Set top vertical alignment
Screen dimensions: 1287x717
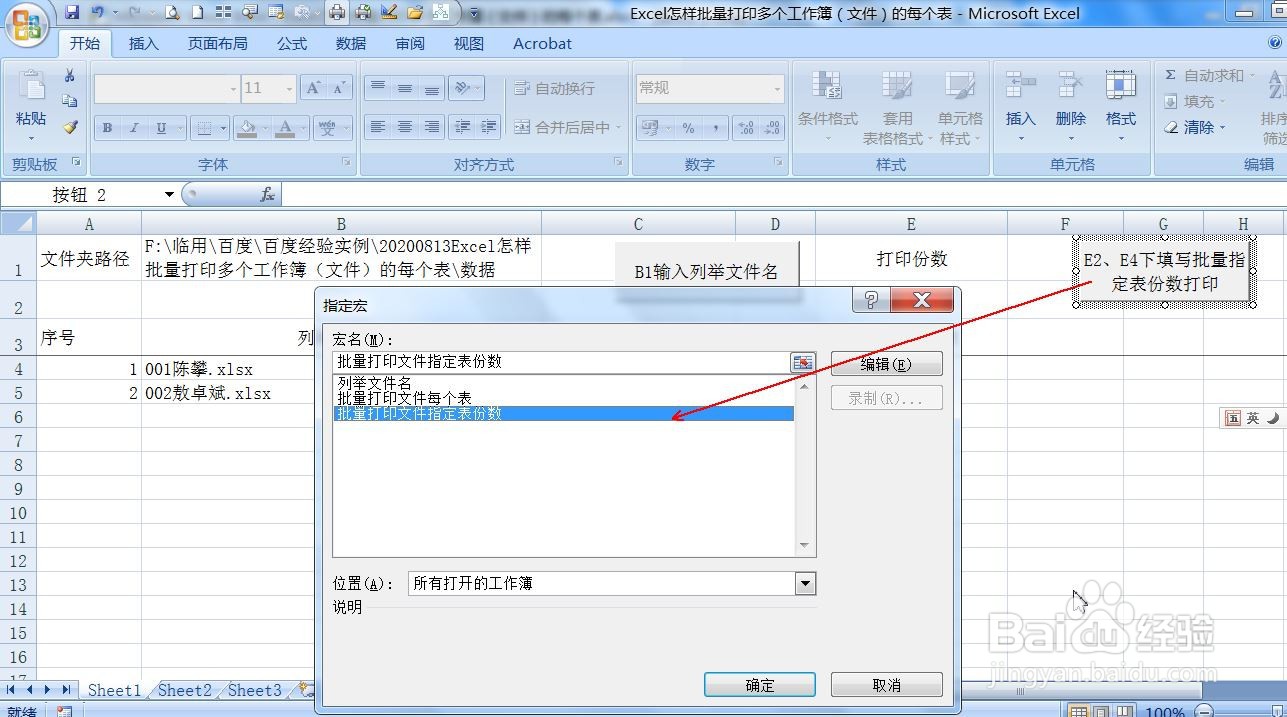click(x=378, y=88)
